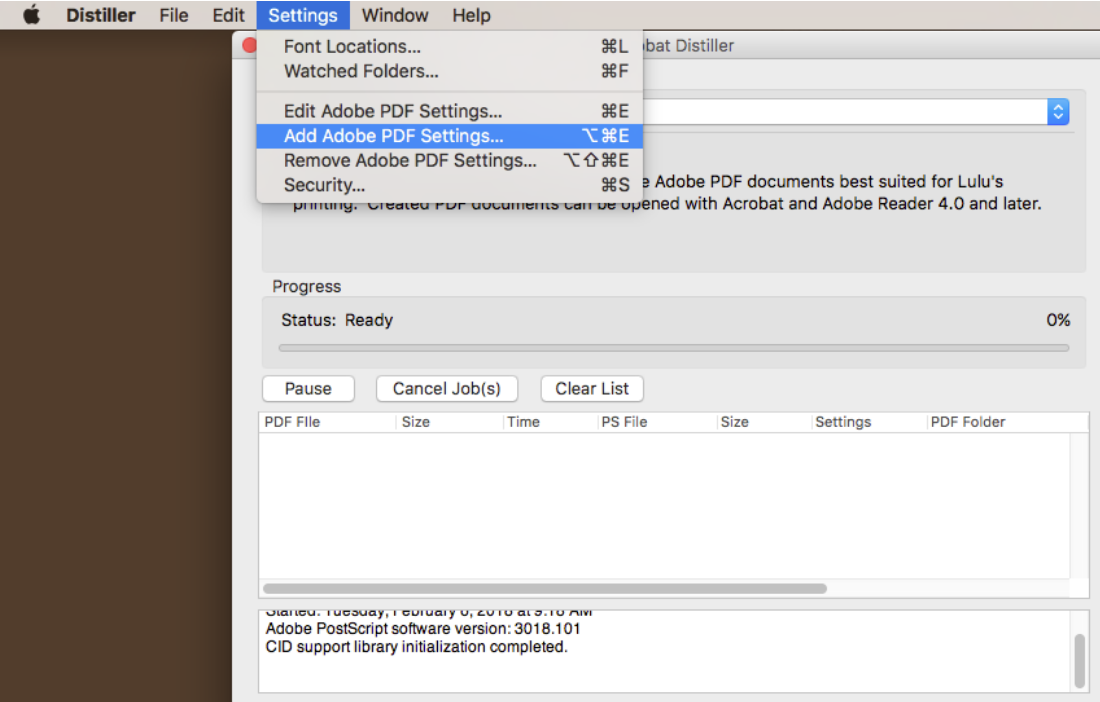
Task: Open the File menu
Action: pyautogui.click(x=173, y=15)
